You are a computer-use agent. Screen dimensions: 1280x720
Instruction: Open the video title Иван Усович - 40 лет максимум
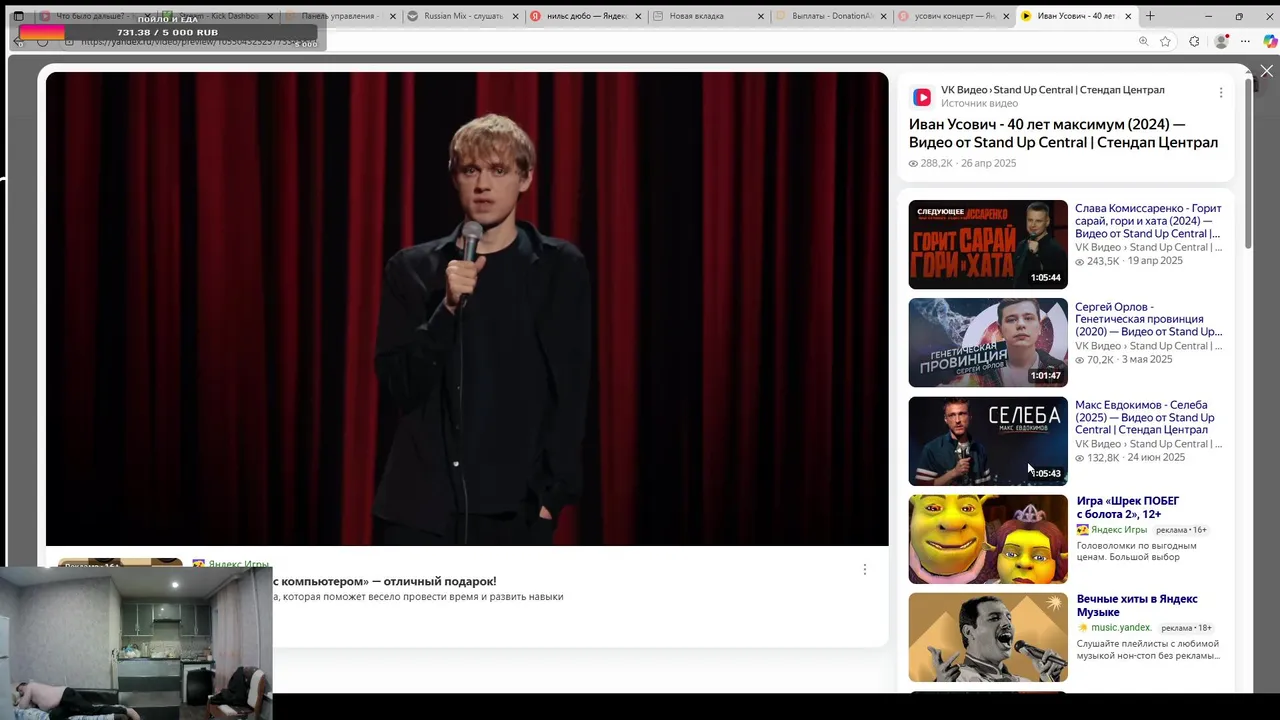pos(1063,133)
